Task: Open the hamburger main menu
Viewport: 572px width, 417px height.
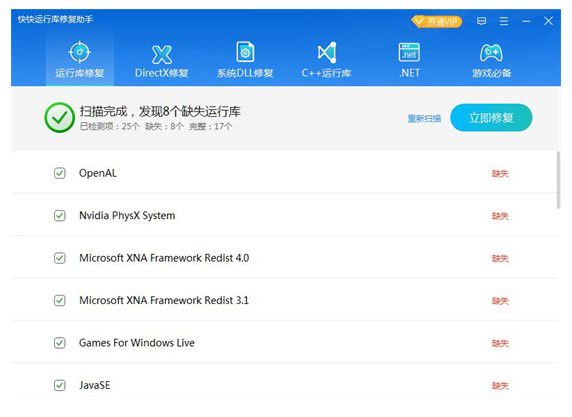Action: (x=504, y=21)
